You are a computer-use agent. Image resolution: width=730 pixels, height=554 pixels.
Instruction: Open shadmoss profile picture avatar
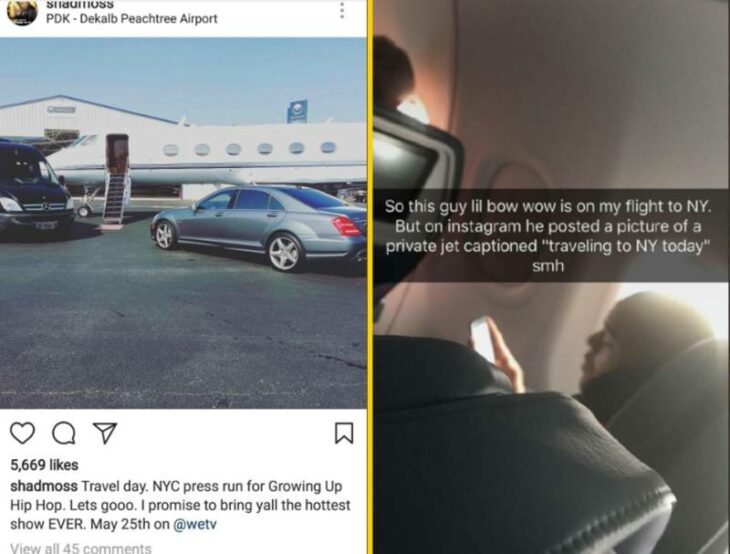tap(22, 11)
